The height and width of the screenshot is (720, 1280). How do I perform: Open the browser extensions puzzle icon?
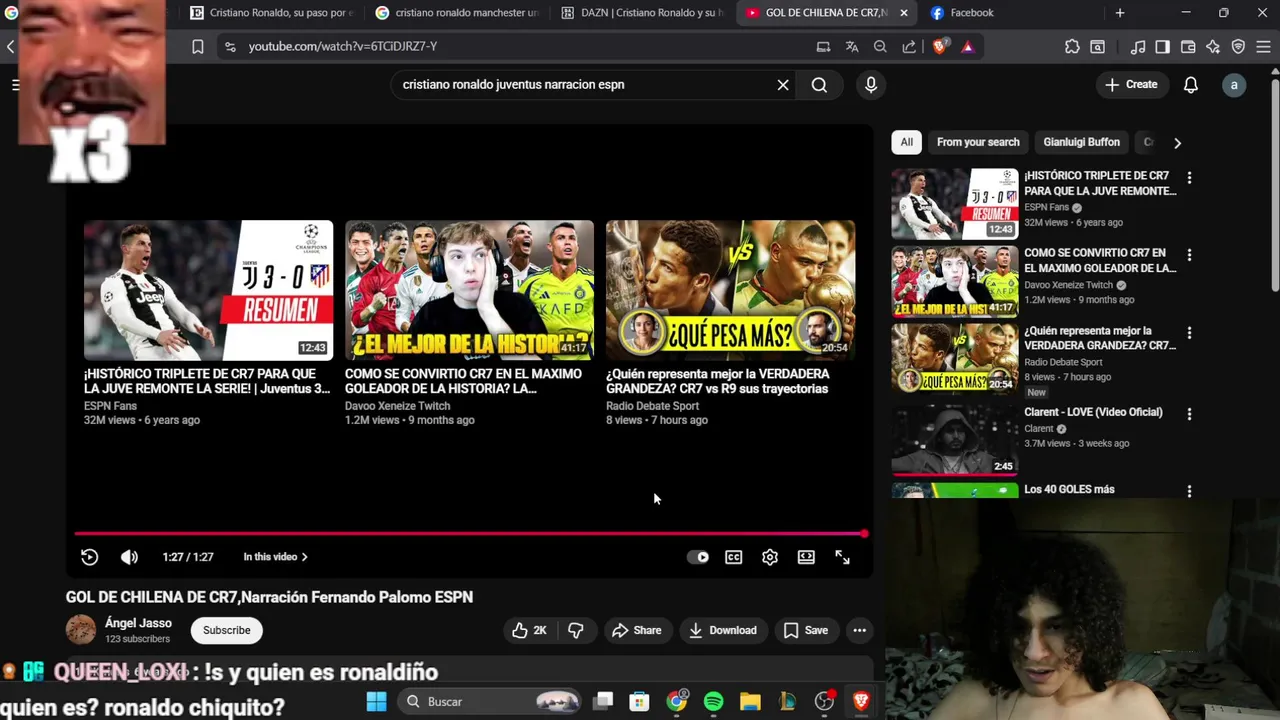[x=1072, y=46]
